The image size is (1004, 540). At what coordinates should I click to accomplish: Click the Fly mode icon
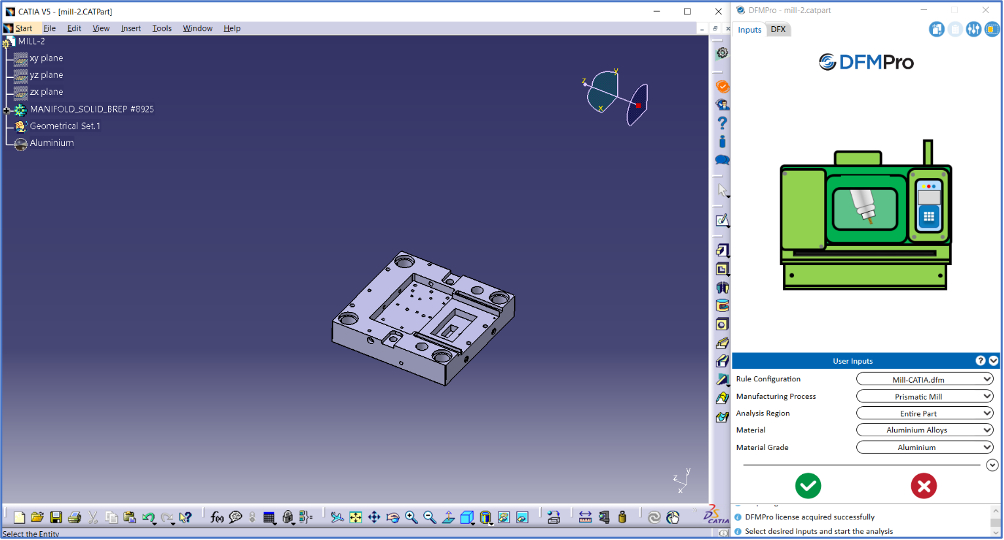337,518
